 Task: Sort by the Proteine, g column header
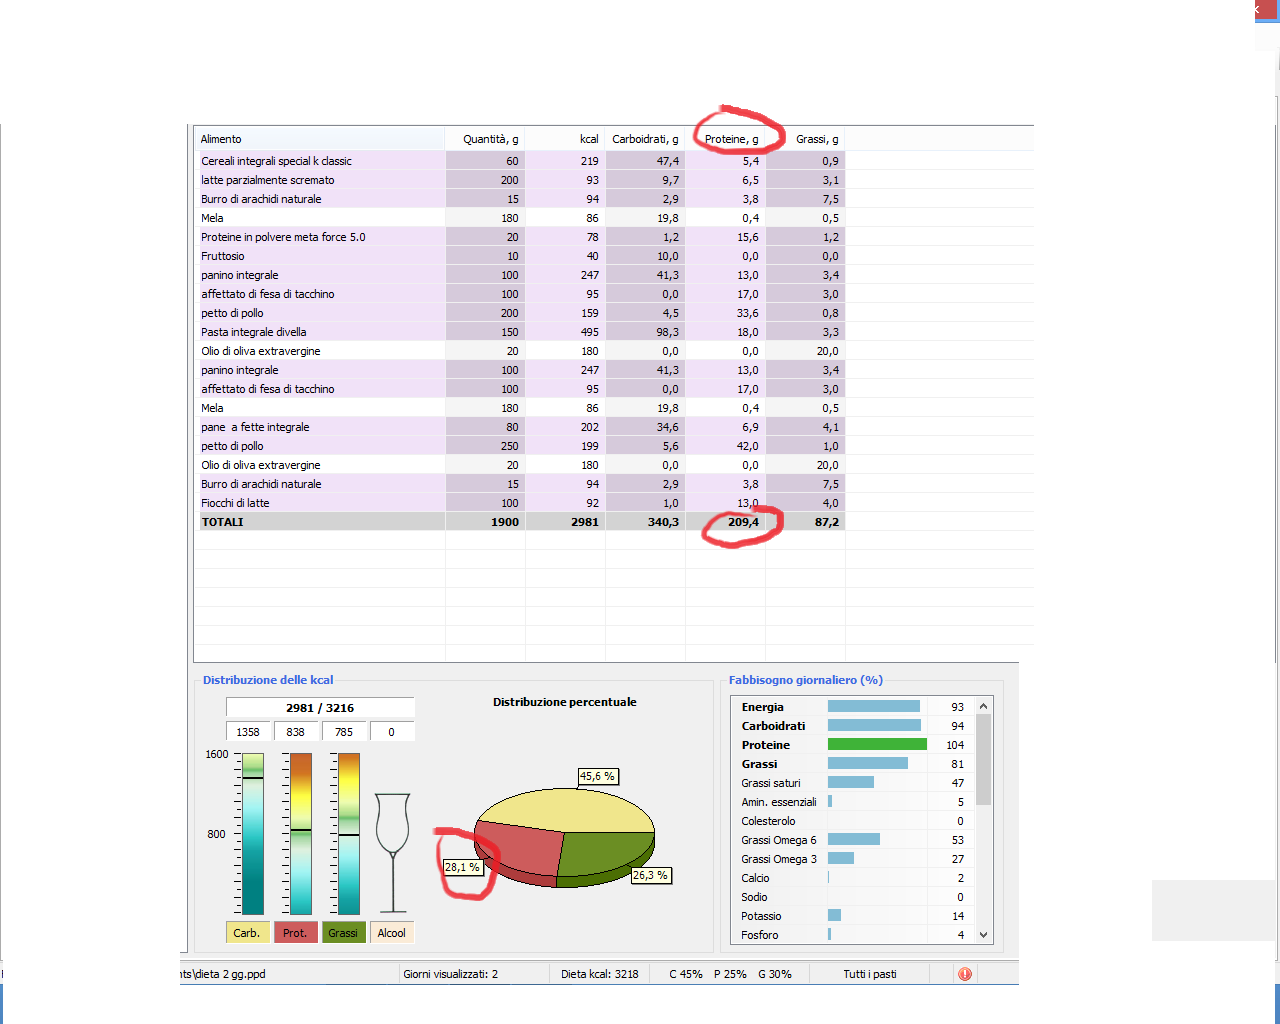coord(731,139)
